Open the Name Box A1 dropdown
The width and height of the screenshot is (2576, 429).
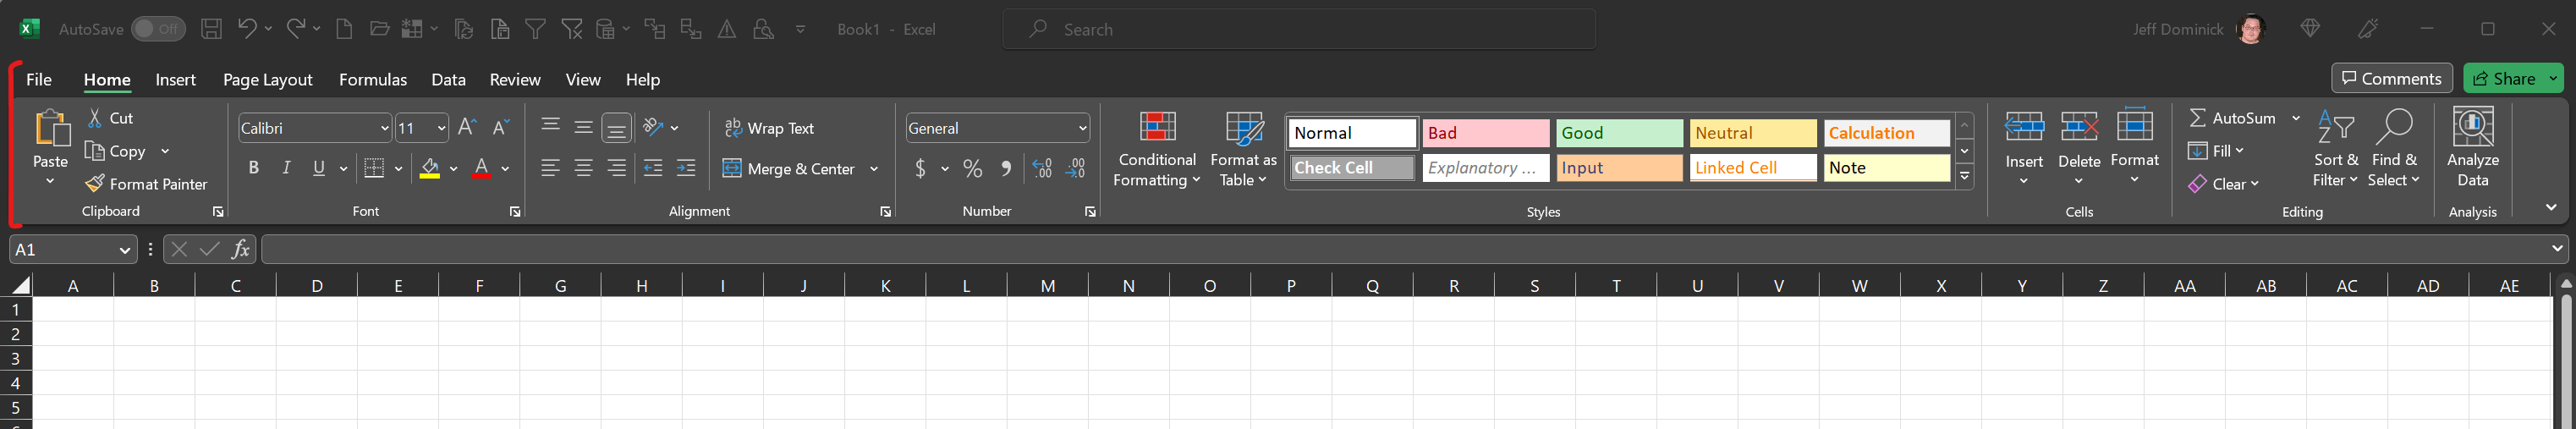(124, 250)
